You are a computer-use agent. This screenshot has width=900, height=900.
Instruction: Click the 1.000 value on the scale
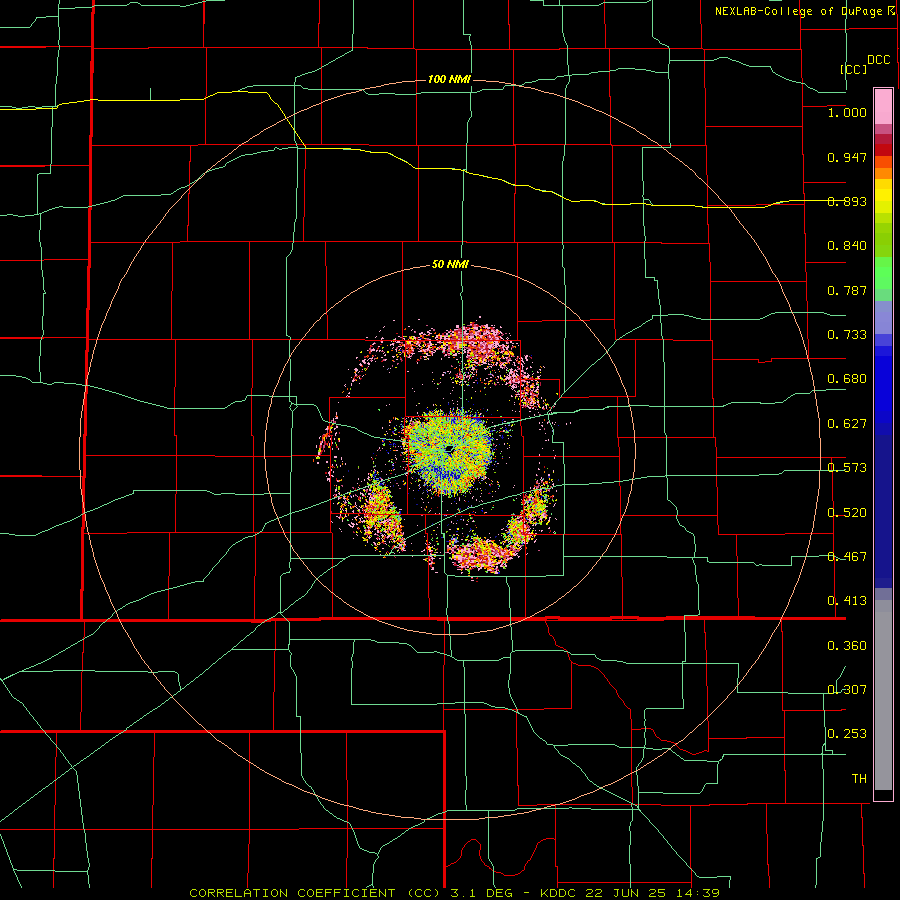(847, 112)
